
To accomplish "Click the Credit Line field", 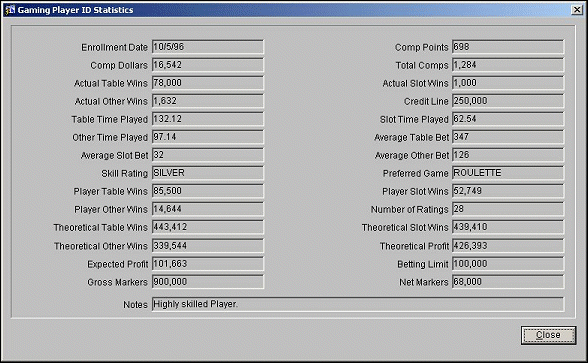I will 508,101.
